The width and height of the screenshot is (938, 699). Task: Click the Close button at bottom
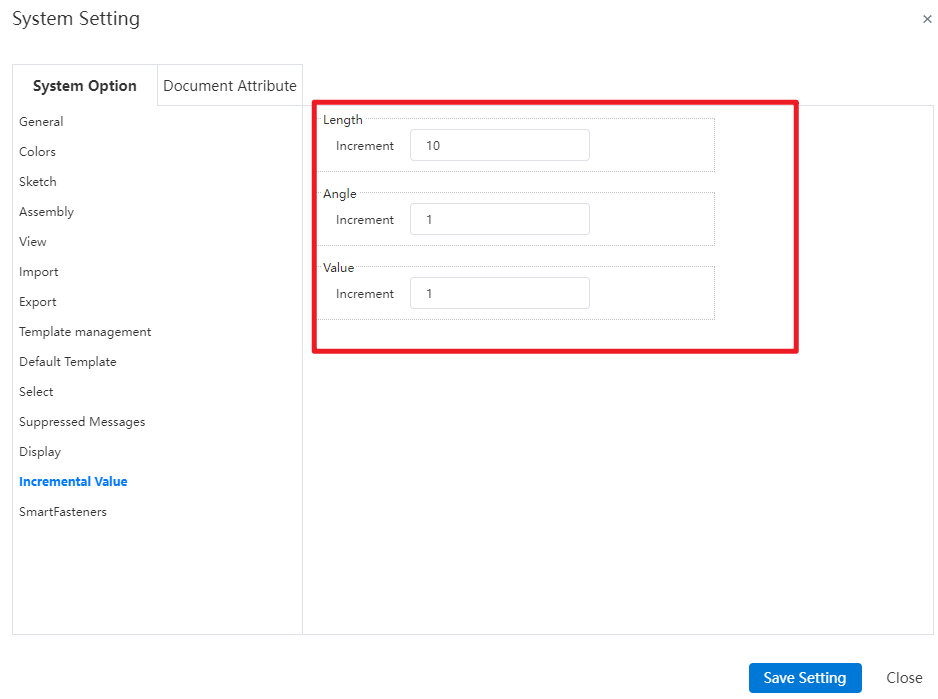click(x=904, y=677)
